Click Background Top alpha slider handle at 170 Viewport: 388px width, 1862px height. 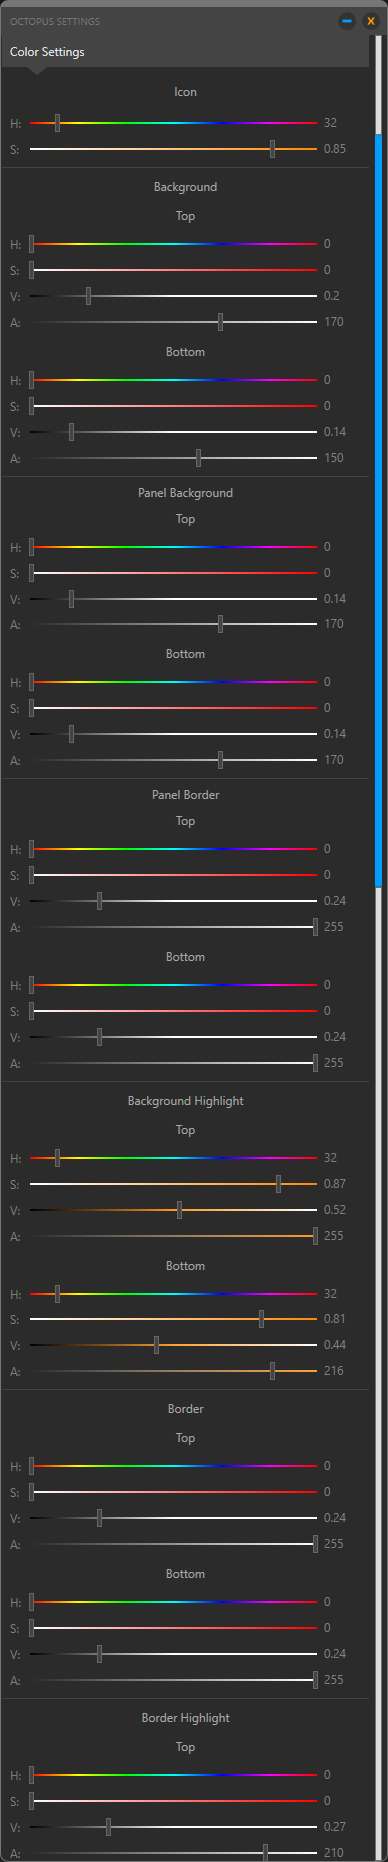220,322
